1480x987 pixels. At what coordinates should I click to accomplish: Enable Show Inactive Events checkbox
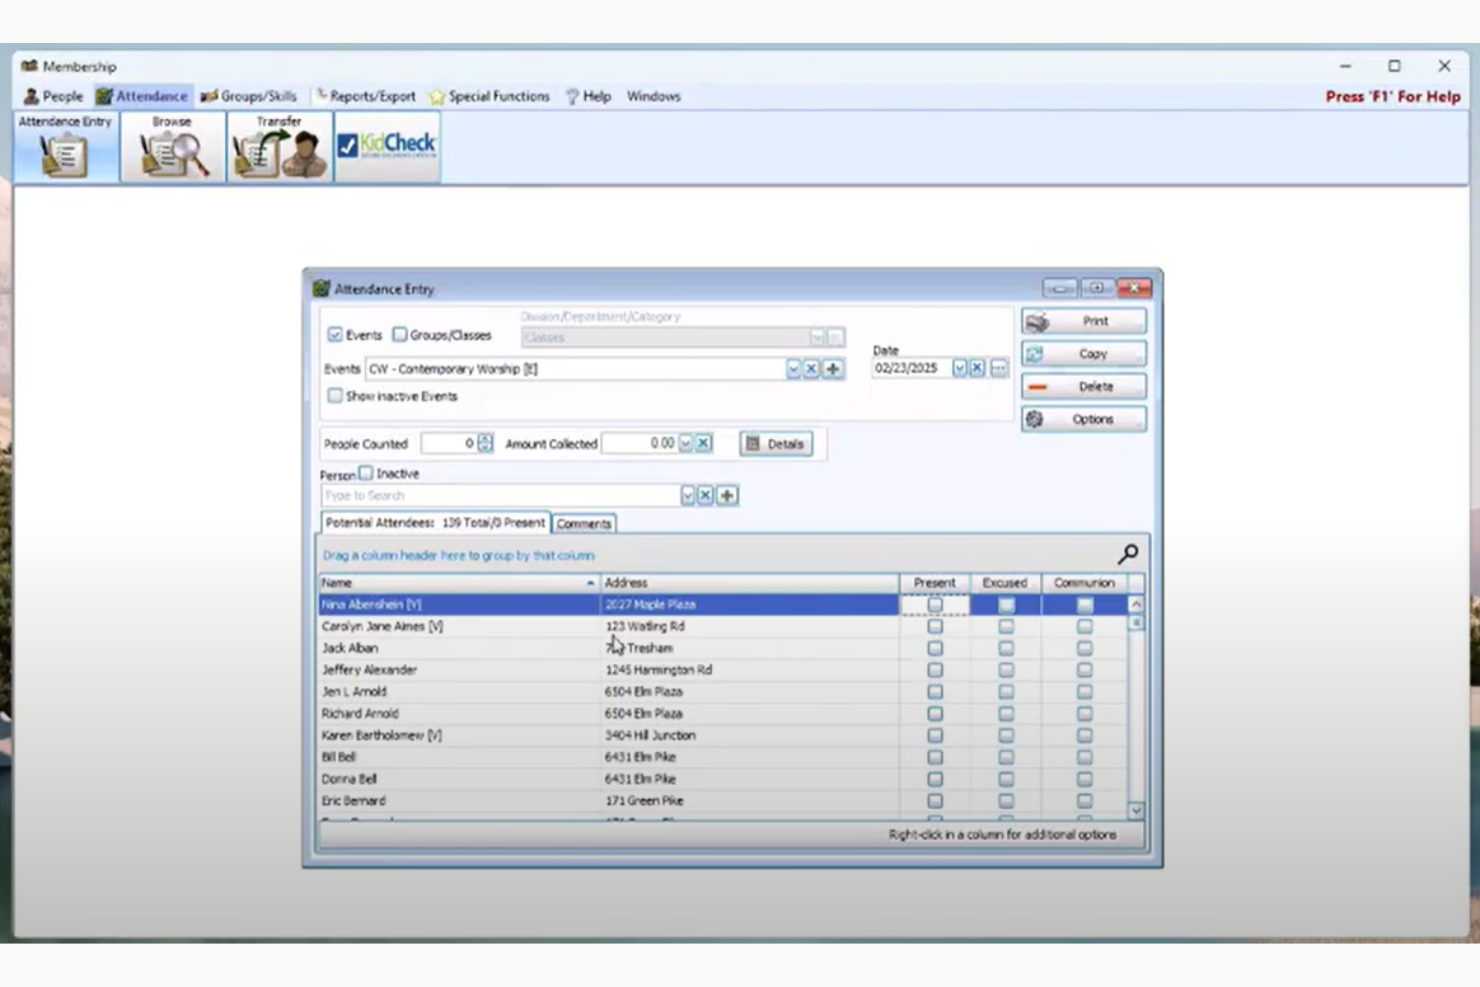click(335, 396)
